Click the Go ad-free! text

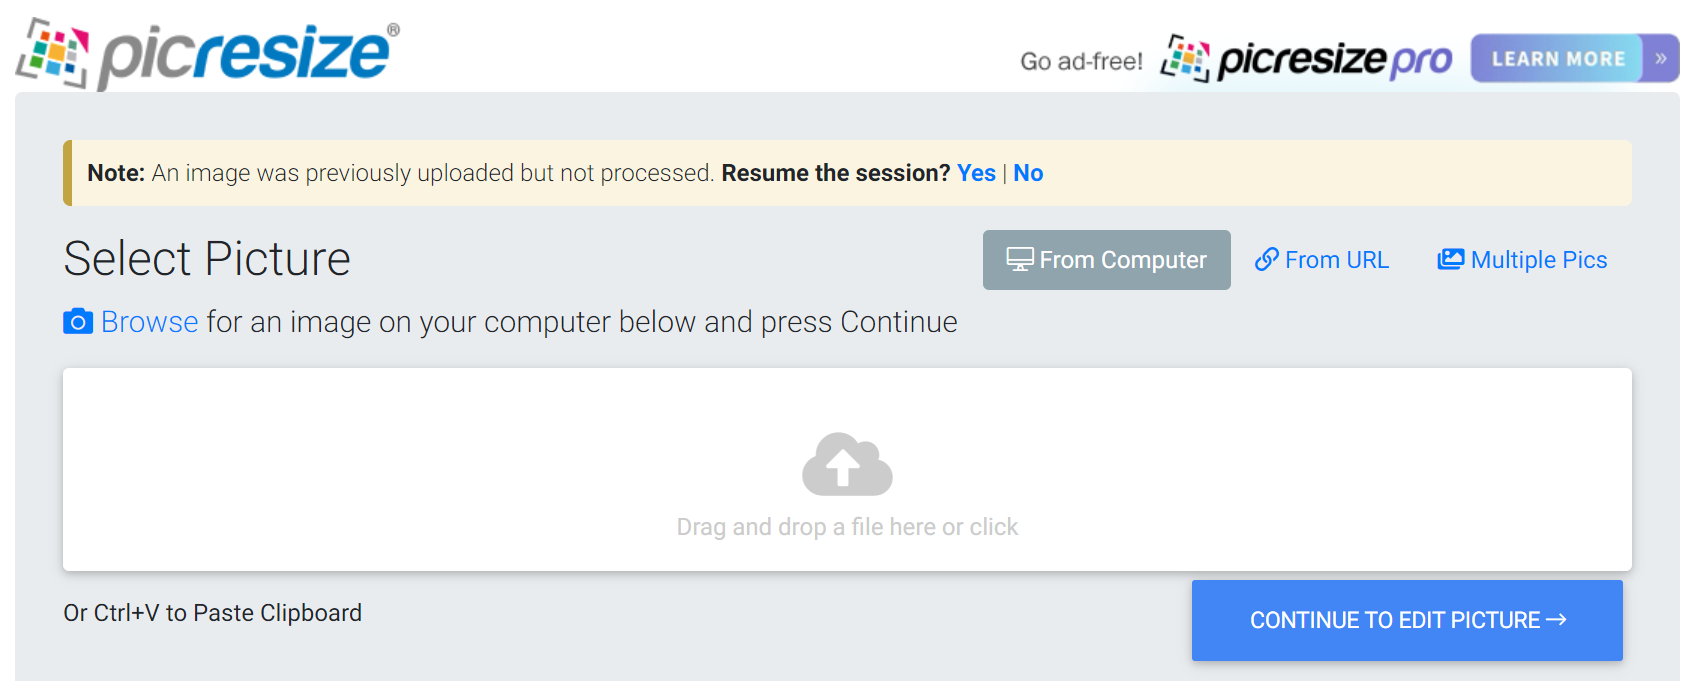coord(1081,62)
